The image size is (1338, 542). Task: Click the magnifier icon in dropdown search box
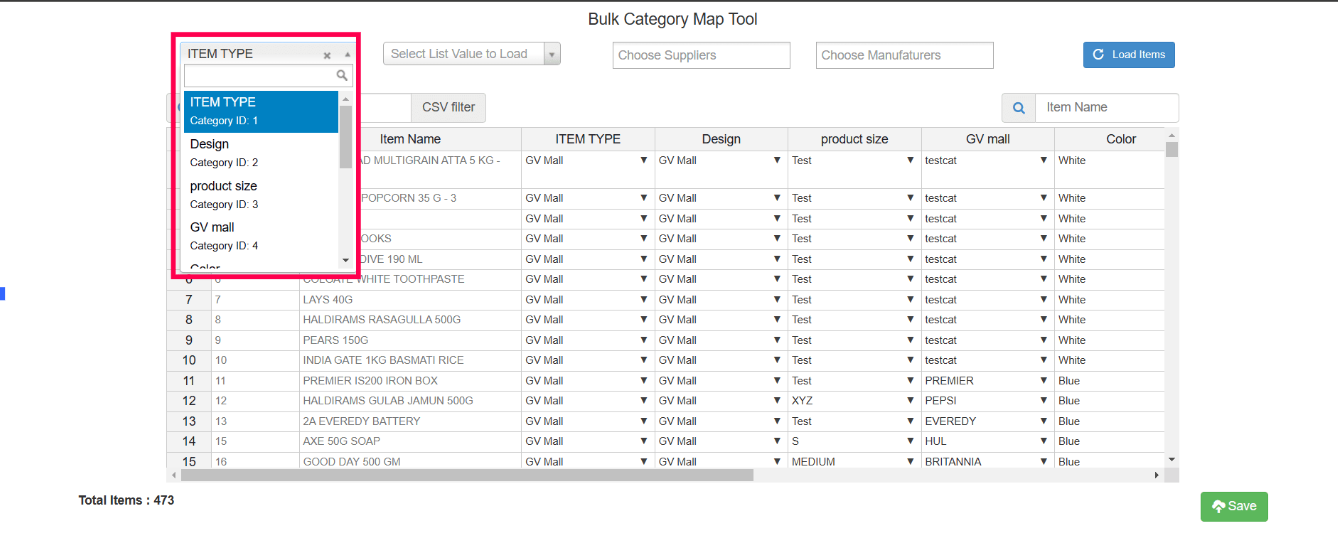pyautogui.click(x=342, y=76)
